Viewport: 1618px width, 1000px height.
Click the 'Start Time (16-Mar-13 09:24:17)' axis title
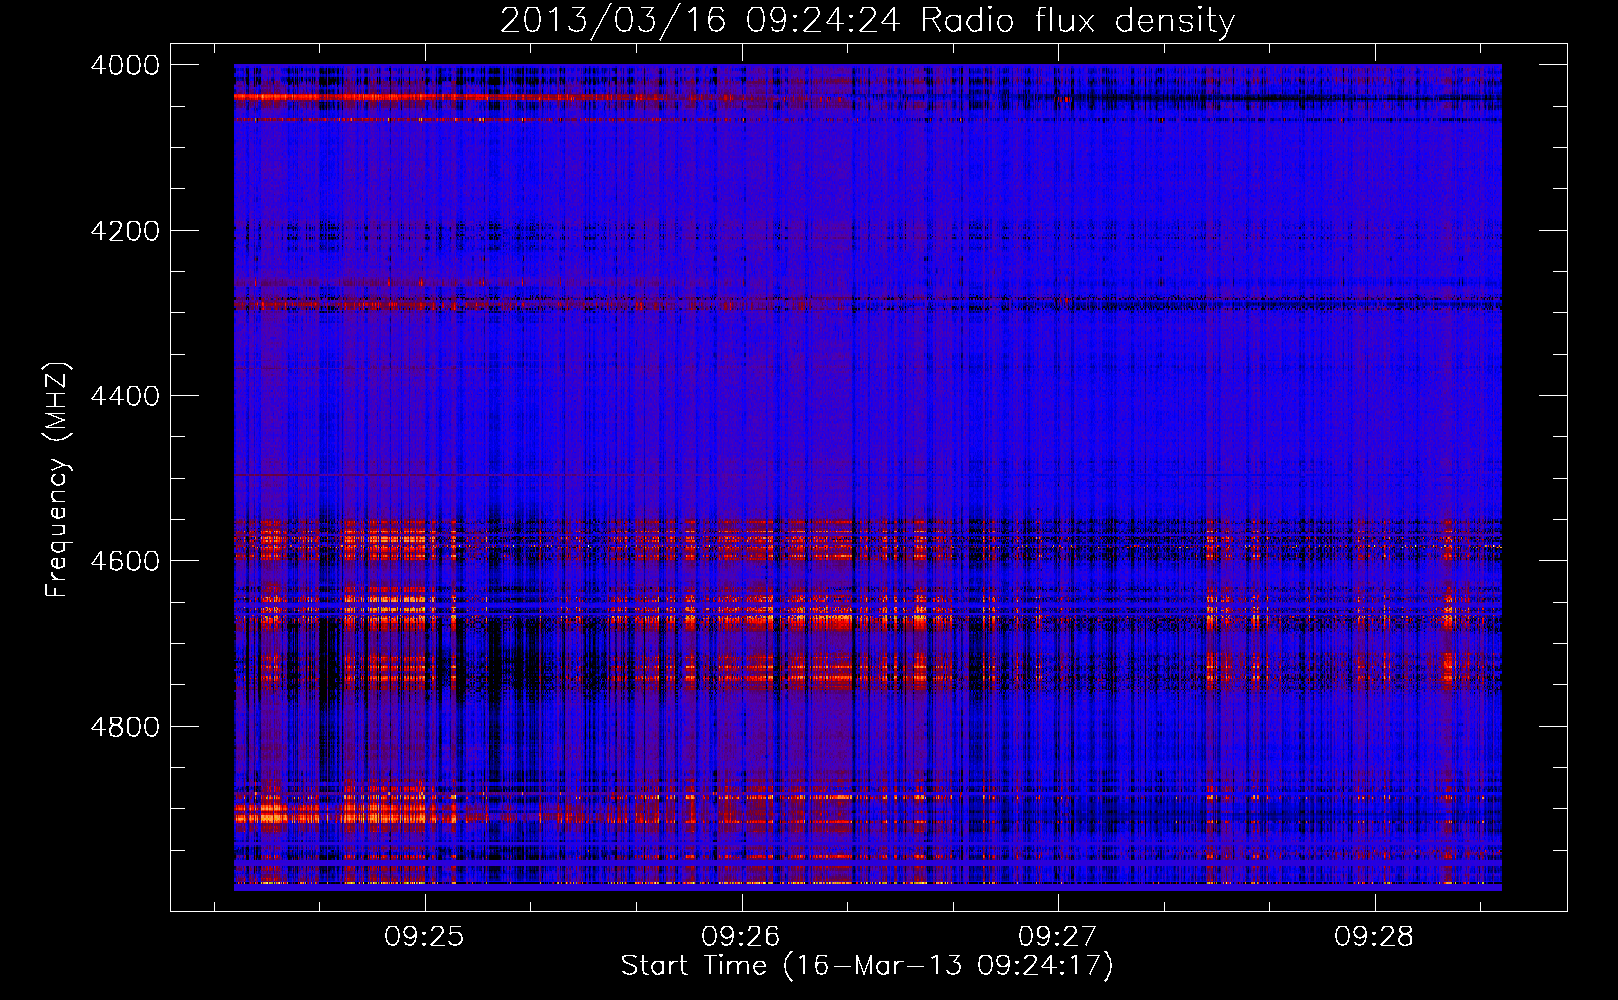[867, 966]
